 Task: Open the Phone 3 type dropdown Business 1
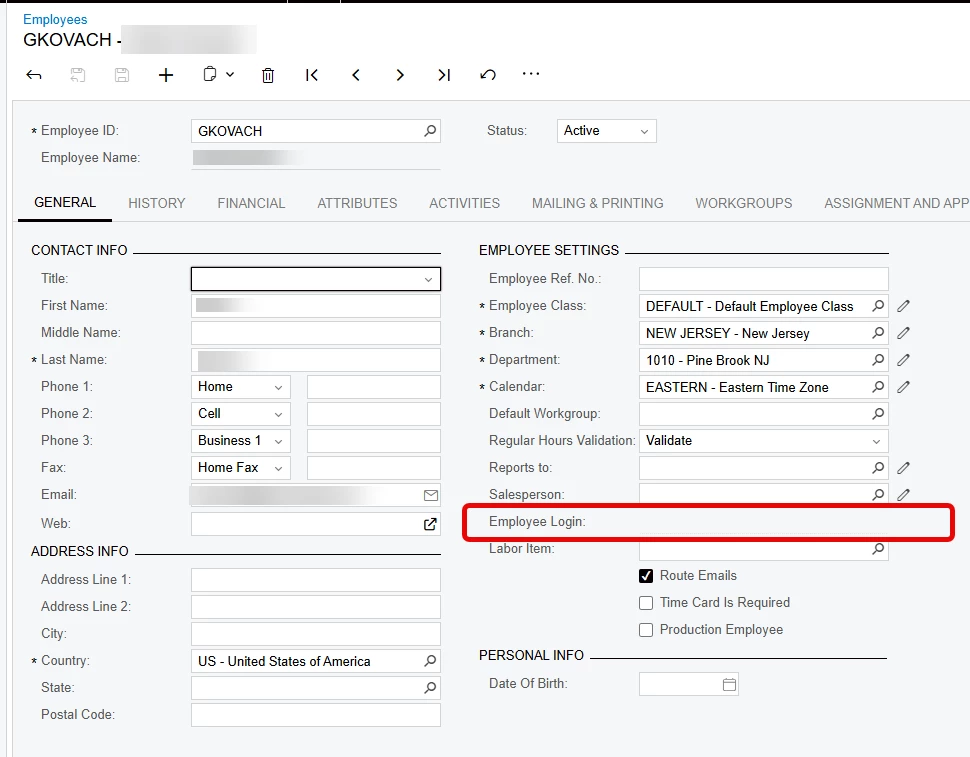pos(241,441)
